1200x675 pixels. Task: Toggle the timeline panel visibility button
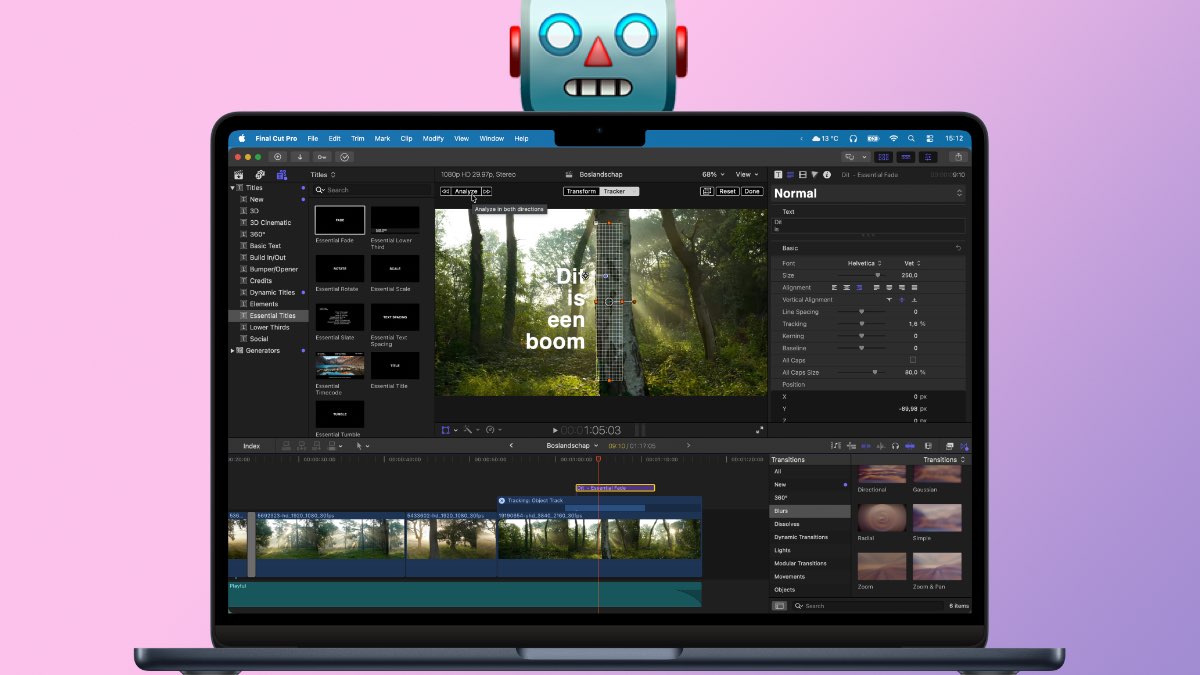pos(906,157)
